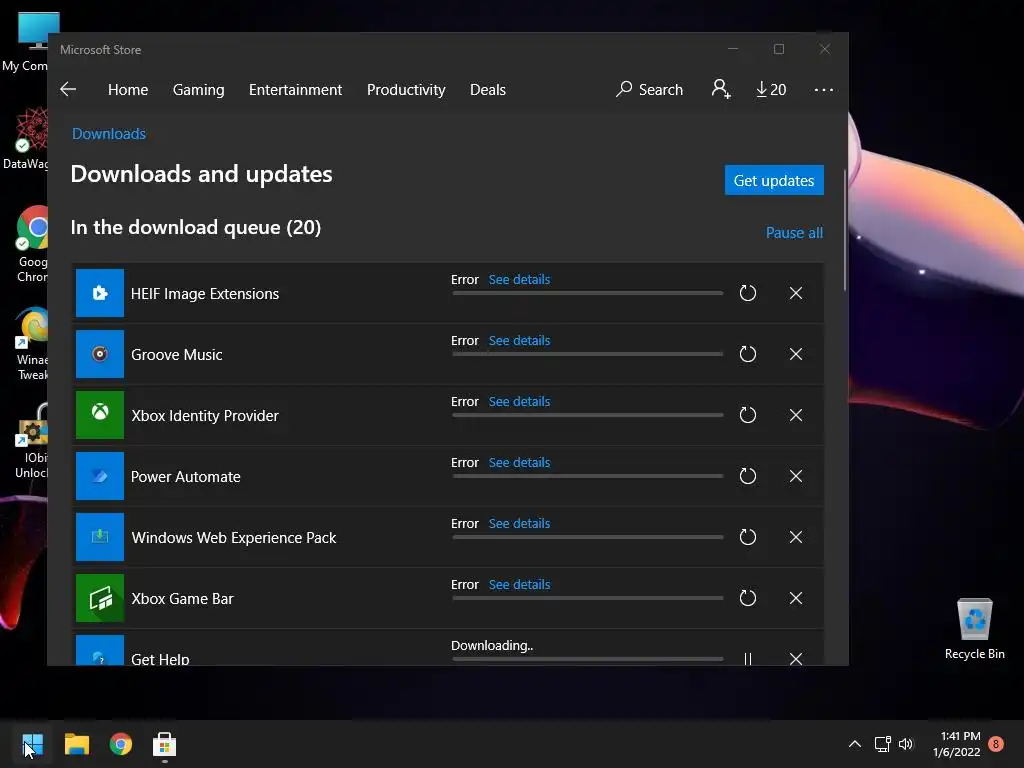Select the Power Automate row name
1024x768 pixels.
185,477
